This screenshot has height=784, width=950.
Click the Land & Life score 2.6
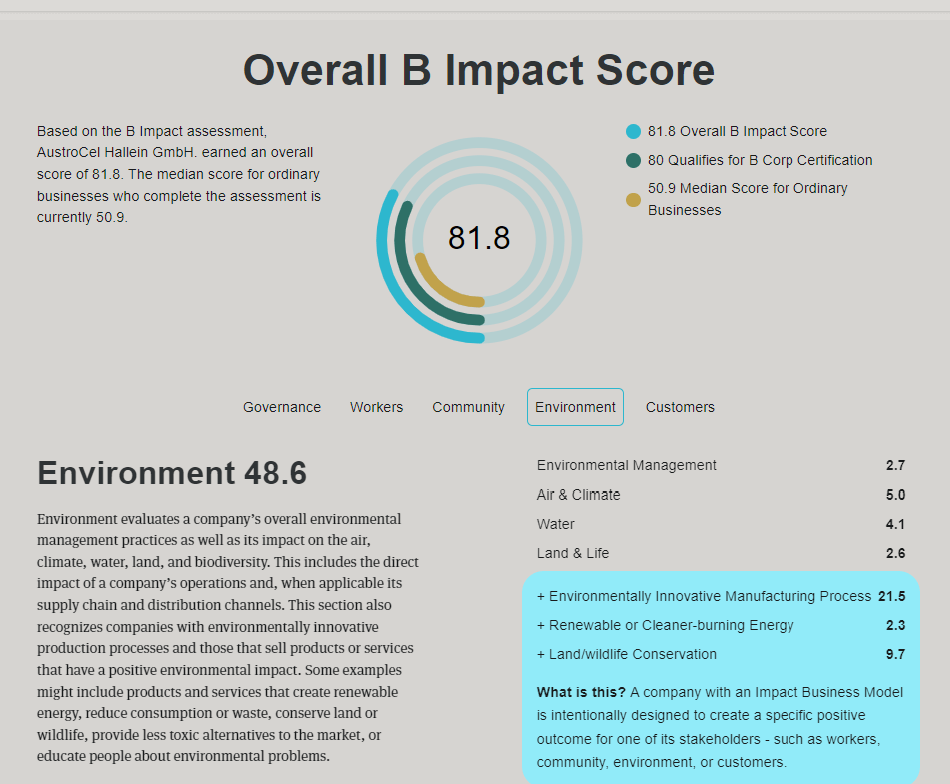pyautogui.click(x=895, y=553)
